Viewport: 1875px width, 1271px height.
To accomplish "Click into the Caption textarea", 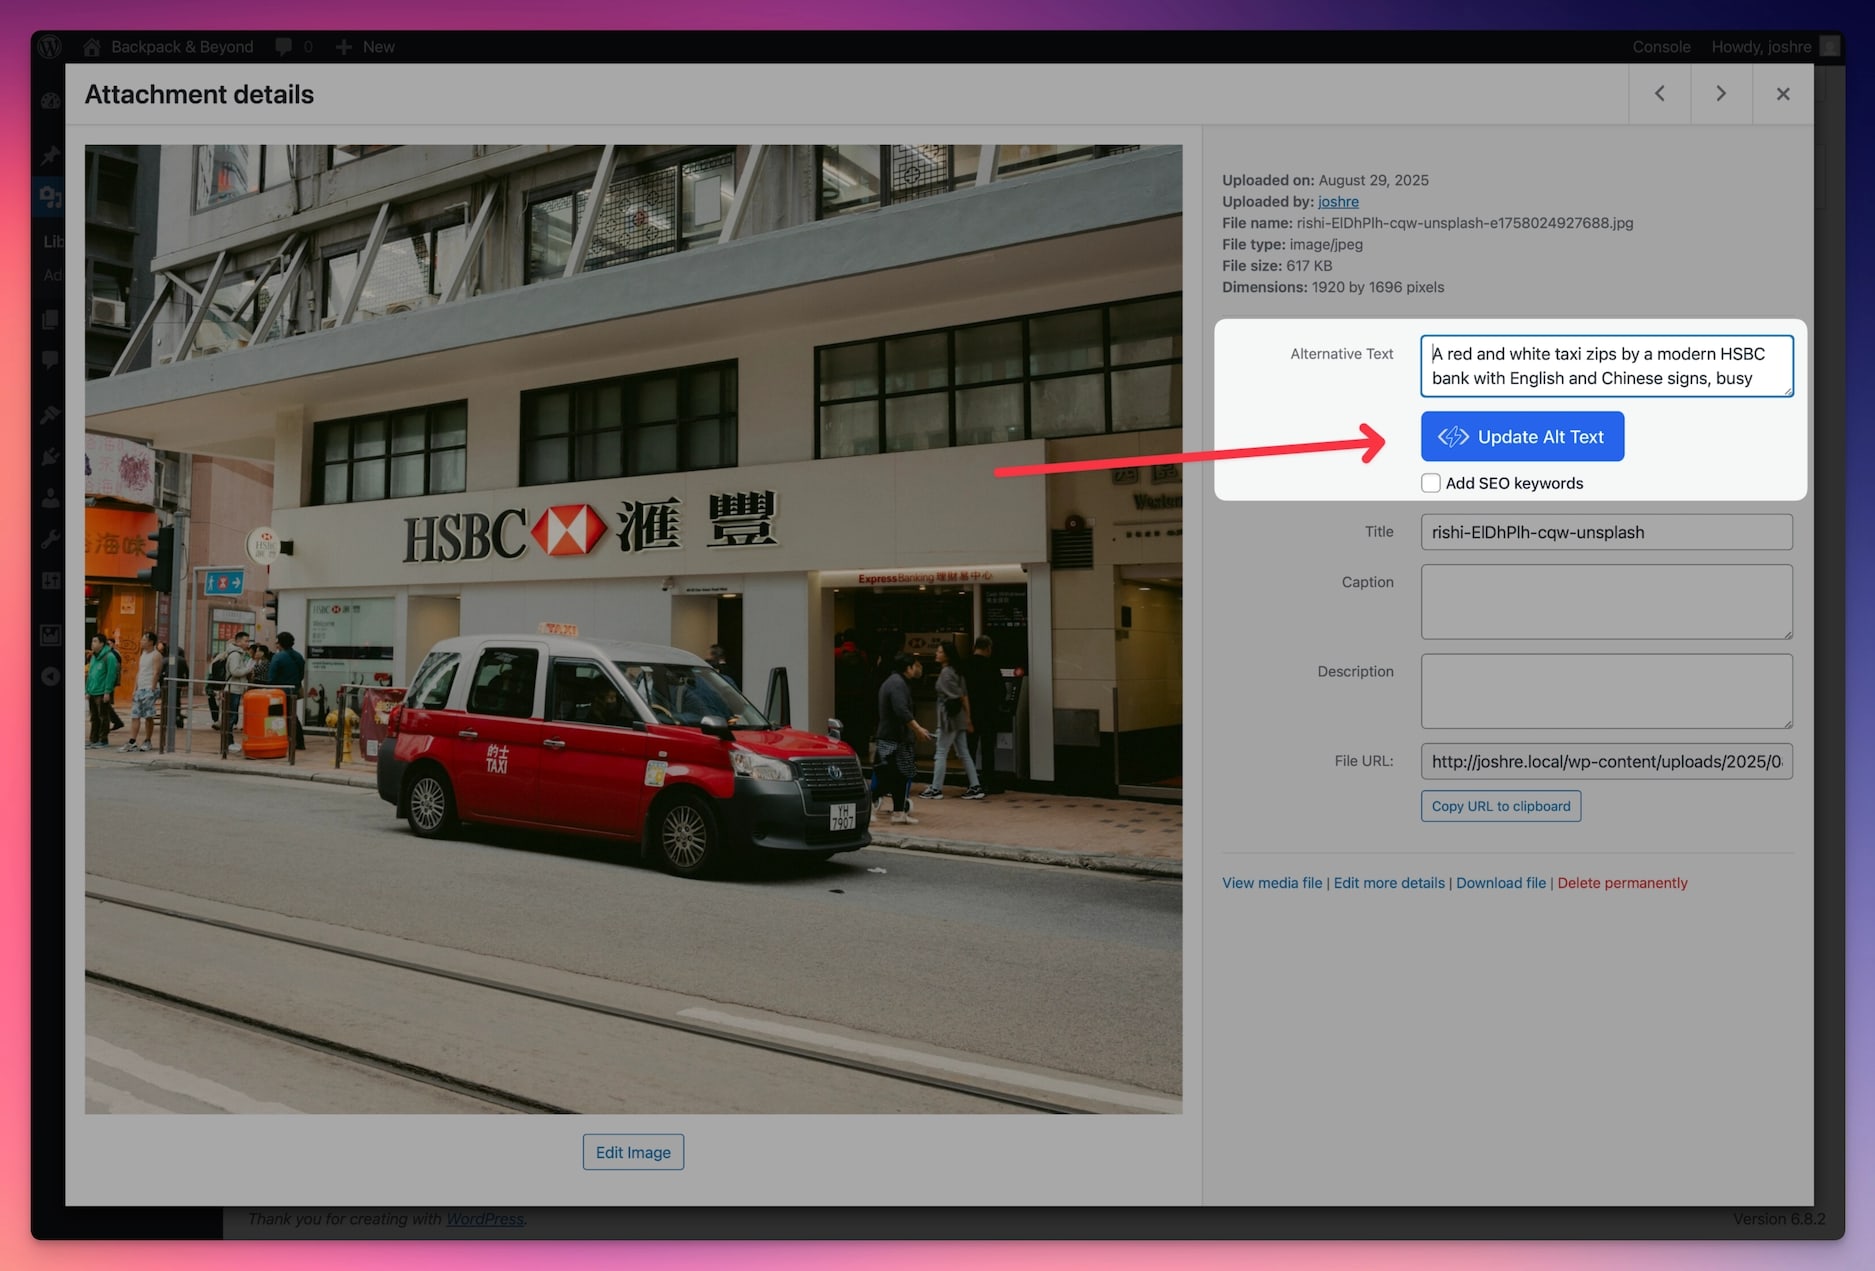I will [x=1607, y=602].
